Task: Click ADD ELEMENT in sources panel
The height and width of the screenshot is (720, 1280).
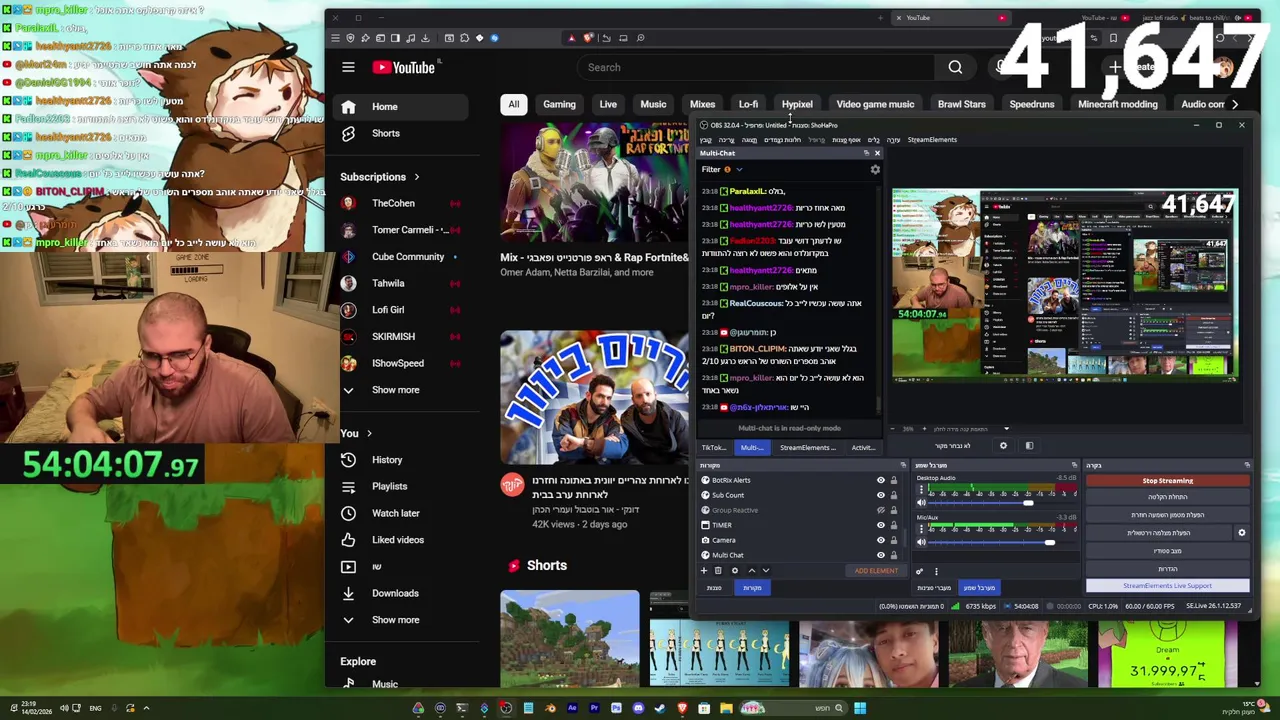Action: 876,571
